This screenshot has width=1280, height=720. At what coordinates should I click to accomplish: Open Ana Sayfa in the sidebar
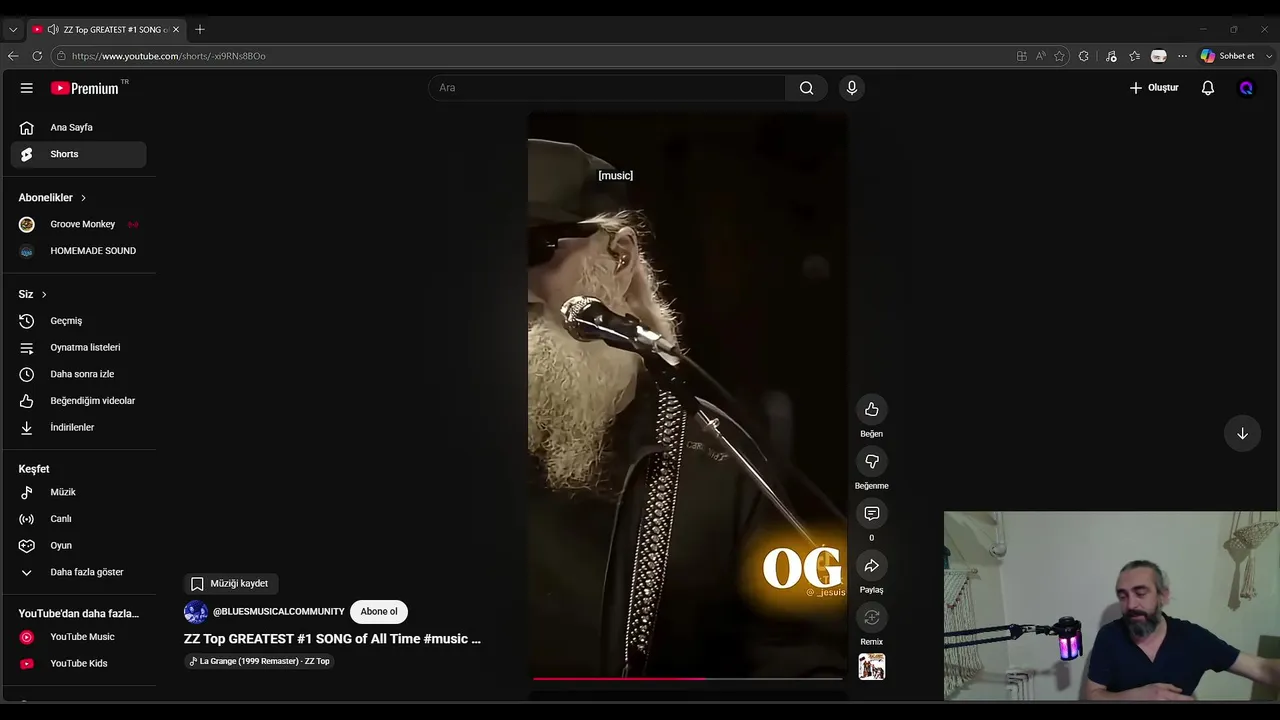[x=79, y=127]
